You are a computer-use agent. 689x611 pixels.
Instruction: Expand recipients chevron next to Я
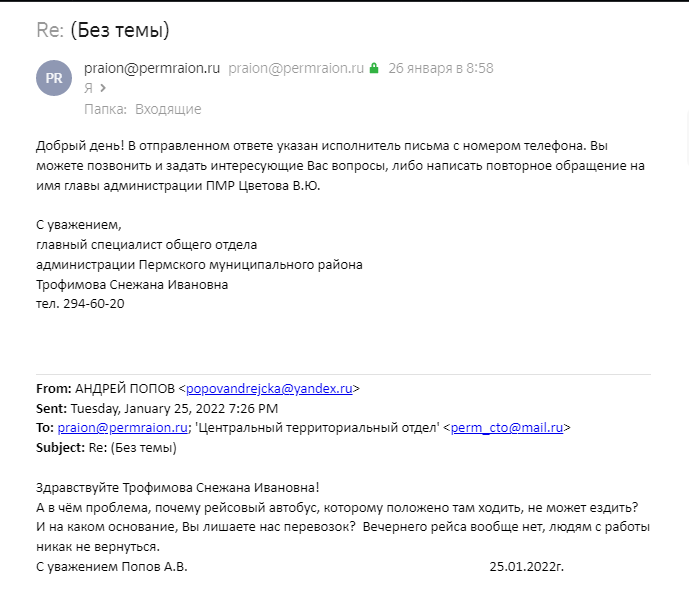point(103,88)
